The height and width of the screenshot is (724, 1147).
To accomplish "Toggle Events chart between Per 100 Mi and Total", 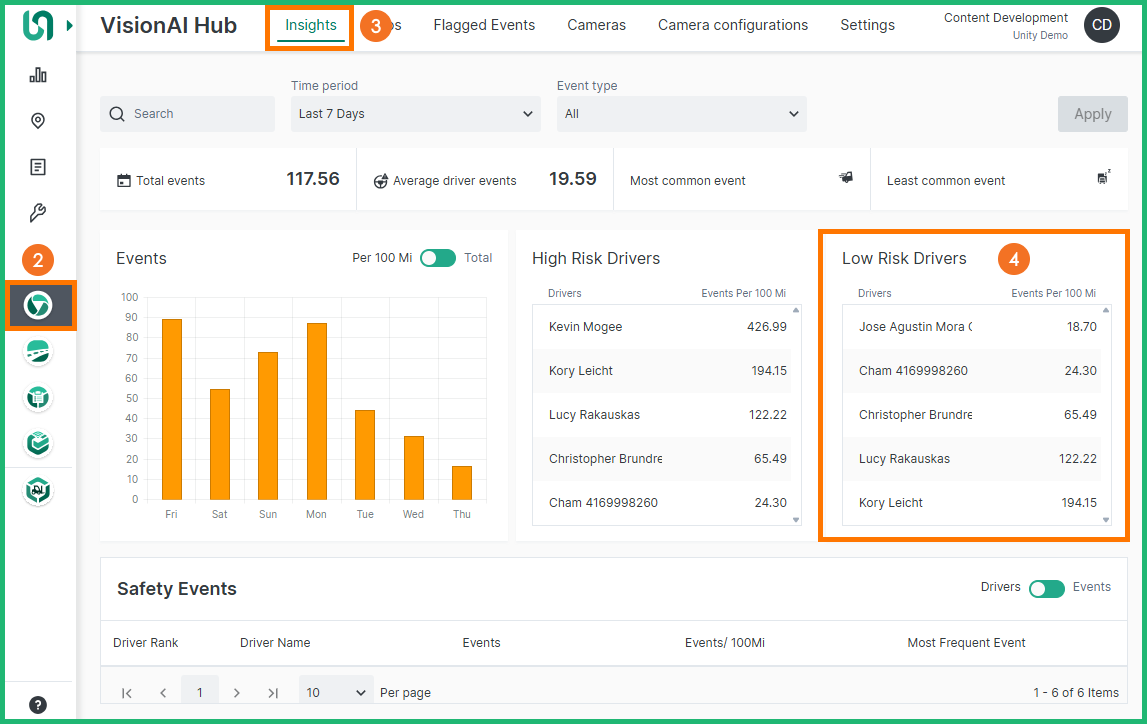I will (437, 258).
